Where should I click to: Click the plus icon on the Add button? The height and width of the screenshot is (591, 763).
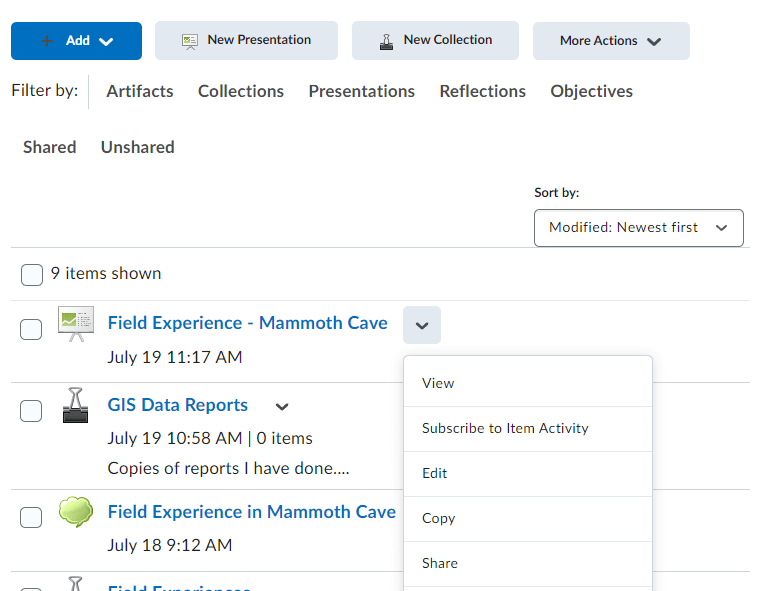tap(47, 41)
